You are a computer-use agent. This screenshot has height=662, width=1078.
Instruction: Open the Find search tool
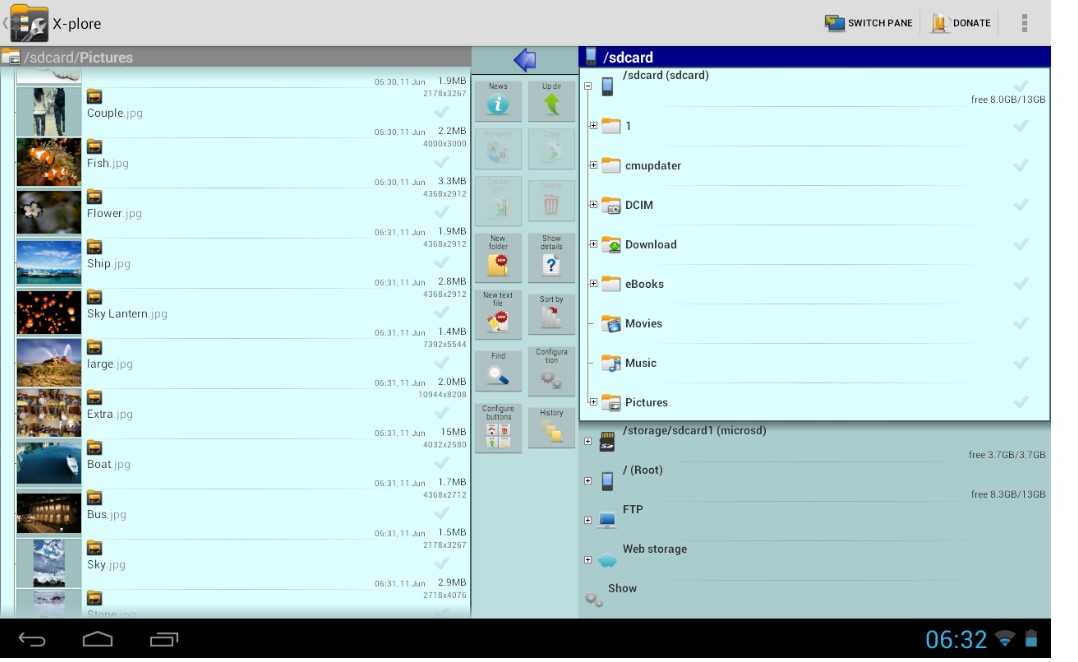[x=498, y=370]
